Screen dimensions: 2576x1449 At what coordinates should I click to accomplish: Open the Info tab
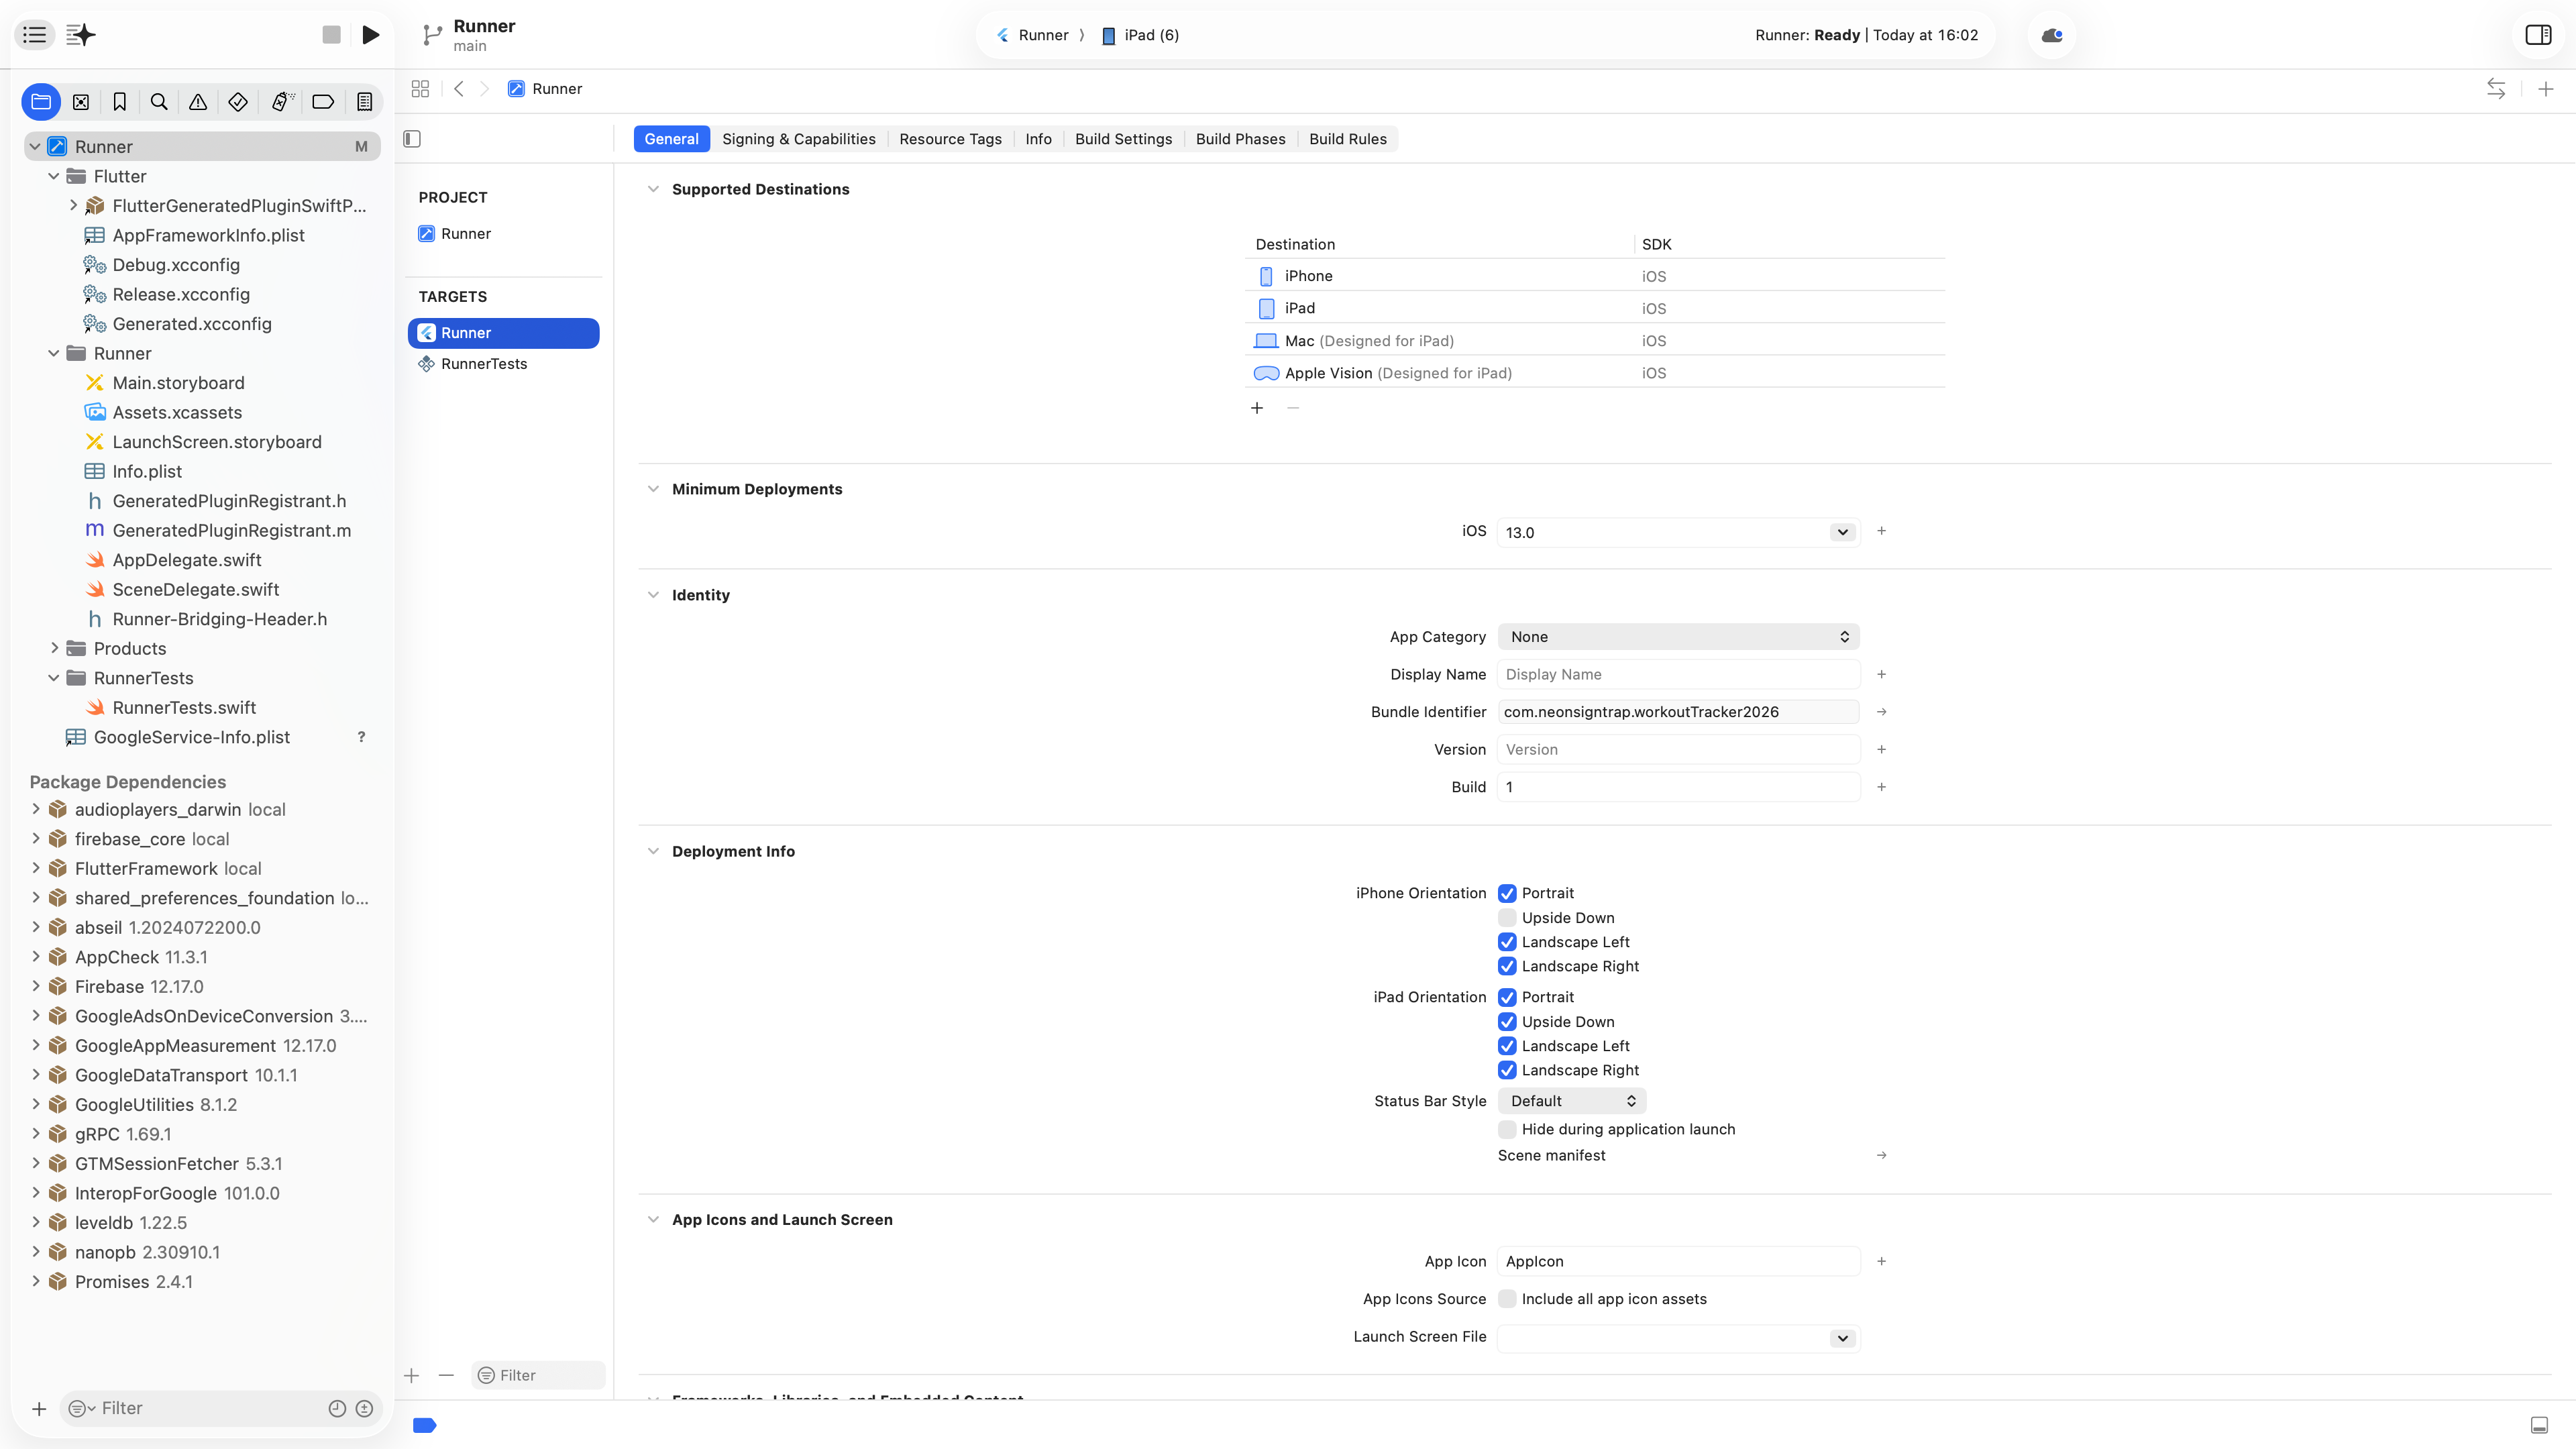click(x=1038, y=139)
